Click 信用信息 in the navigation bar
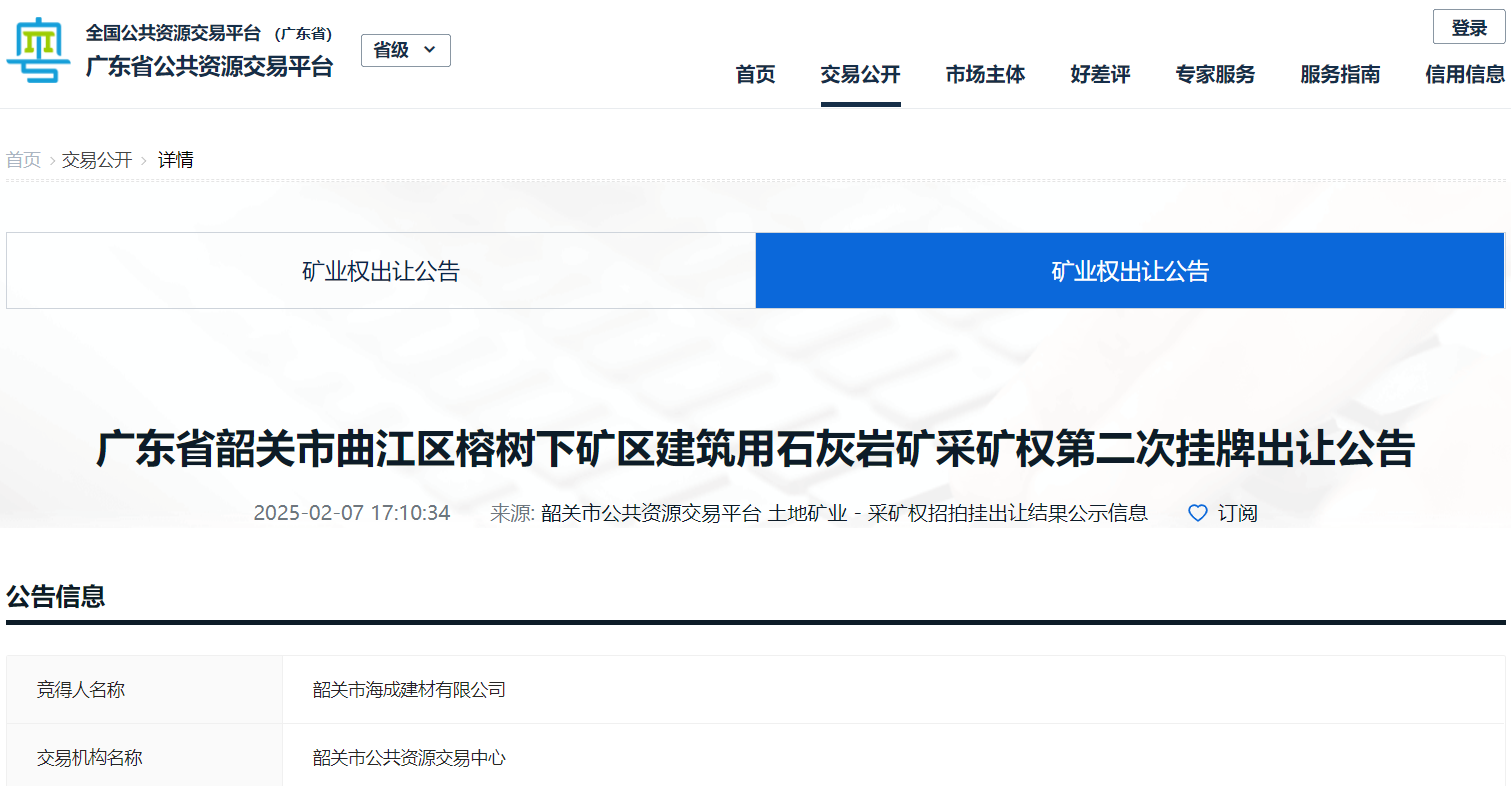The width and height of the screenshot is (1511, 786). pyautogui.click(x=1465, y=74)
